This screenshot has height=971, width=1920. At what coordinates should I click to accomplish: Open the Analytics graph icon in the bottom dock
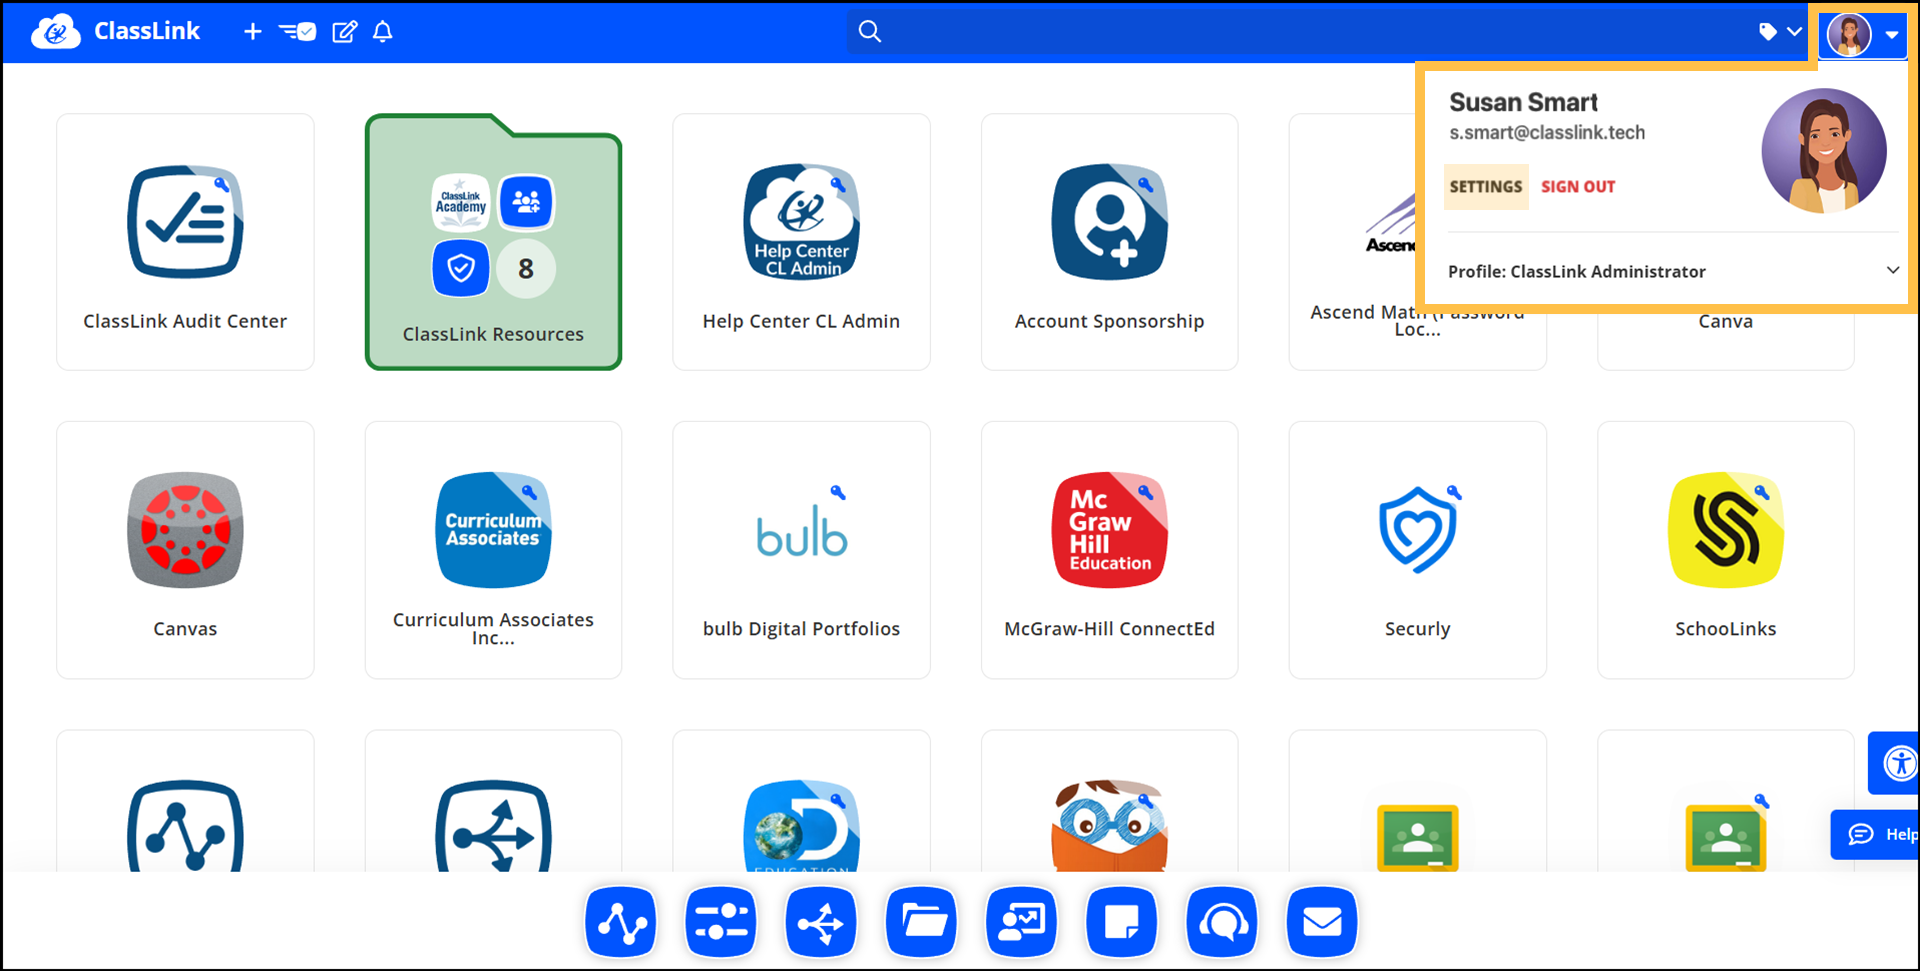620,922
